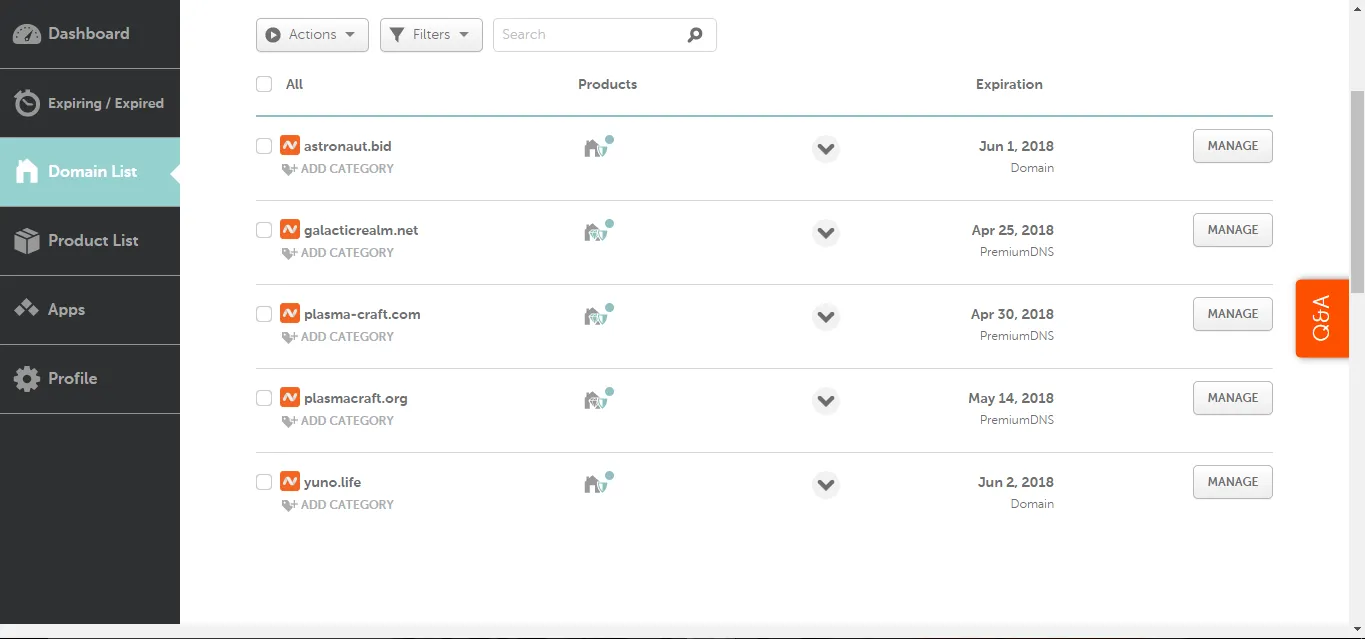Add category to yuno.life
Viewport: 1365px width, 639px height.
tap(338, 505)
